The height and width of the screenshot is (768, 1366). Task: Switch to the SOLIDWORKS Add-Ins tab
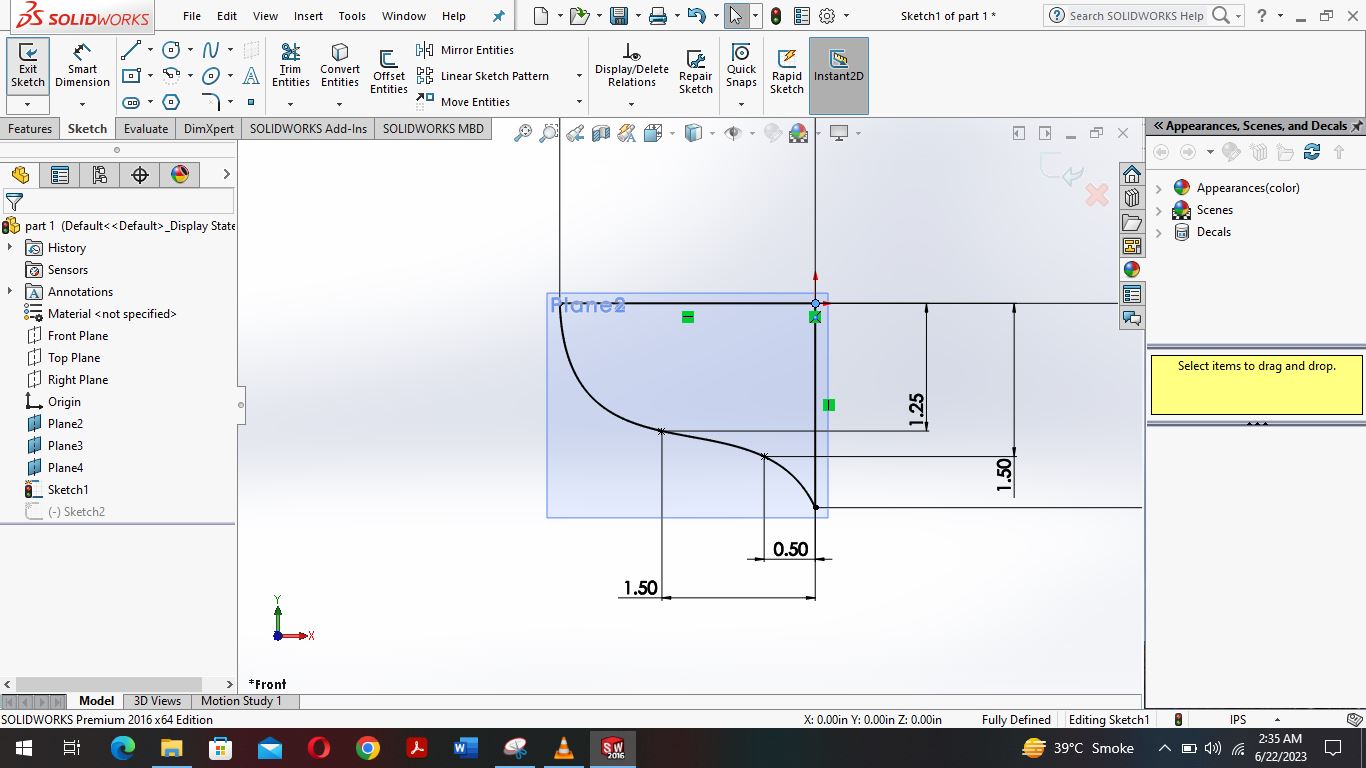(308, 129)
